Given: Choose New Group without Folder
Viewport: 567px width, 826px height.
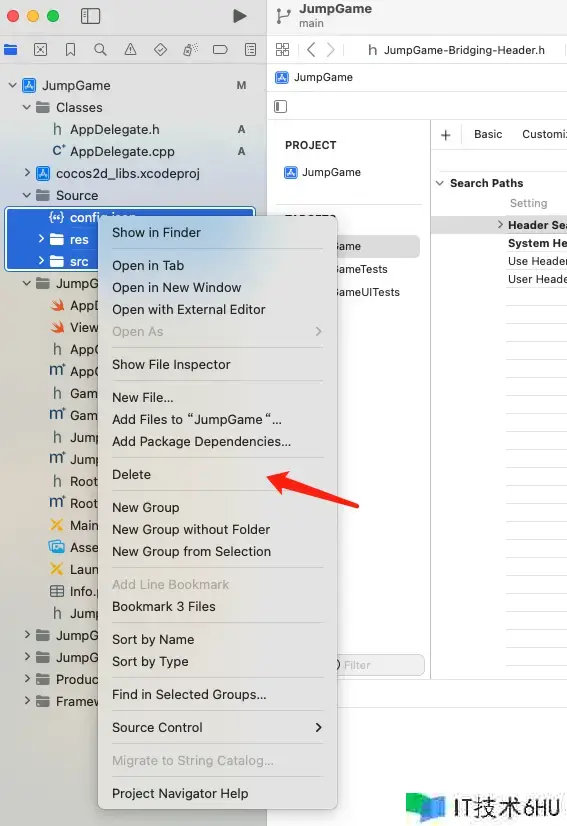Looking at the screenshot, I should point(191,530).
